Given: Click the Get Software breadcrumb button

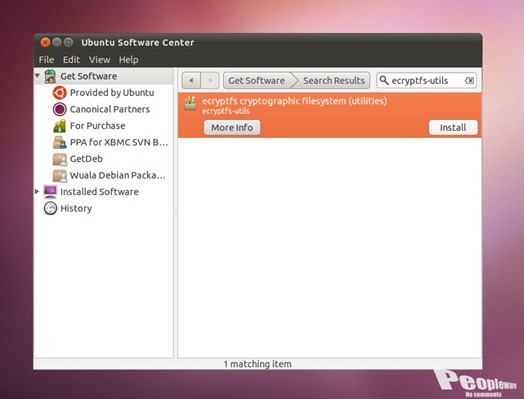Looking at the screenshot, I should tap(257, 81).
